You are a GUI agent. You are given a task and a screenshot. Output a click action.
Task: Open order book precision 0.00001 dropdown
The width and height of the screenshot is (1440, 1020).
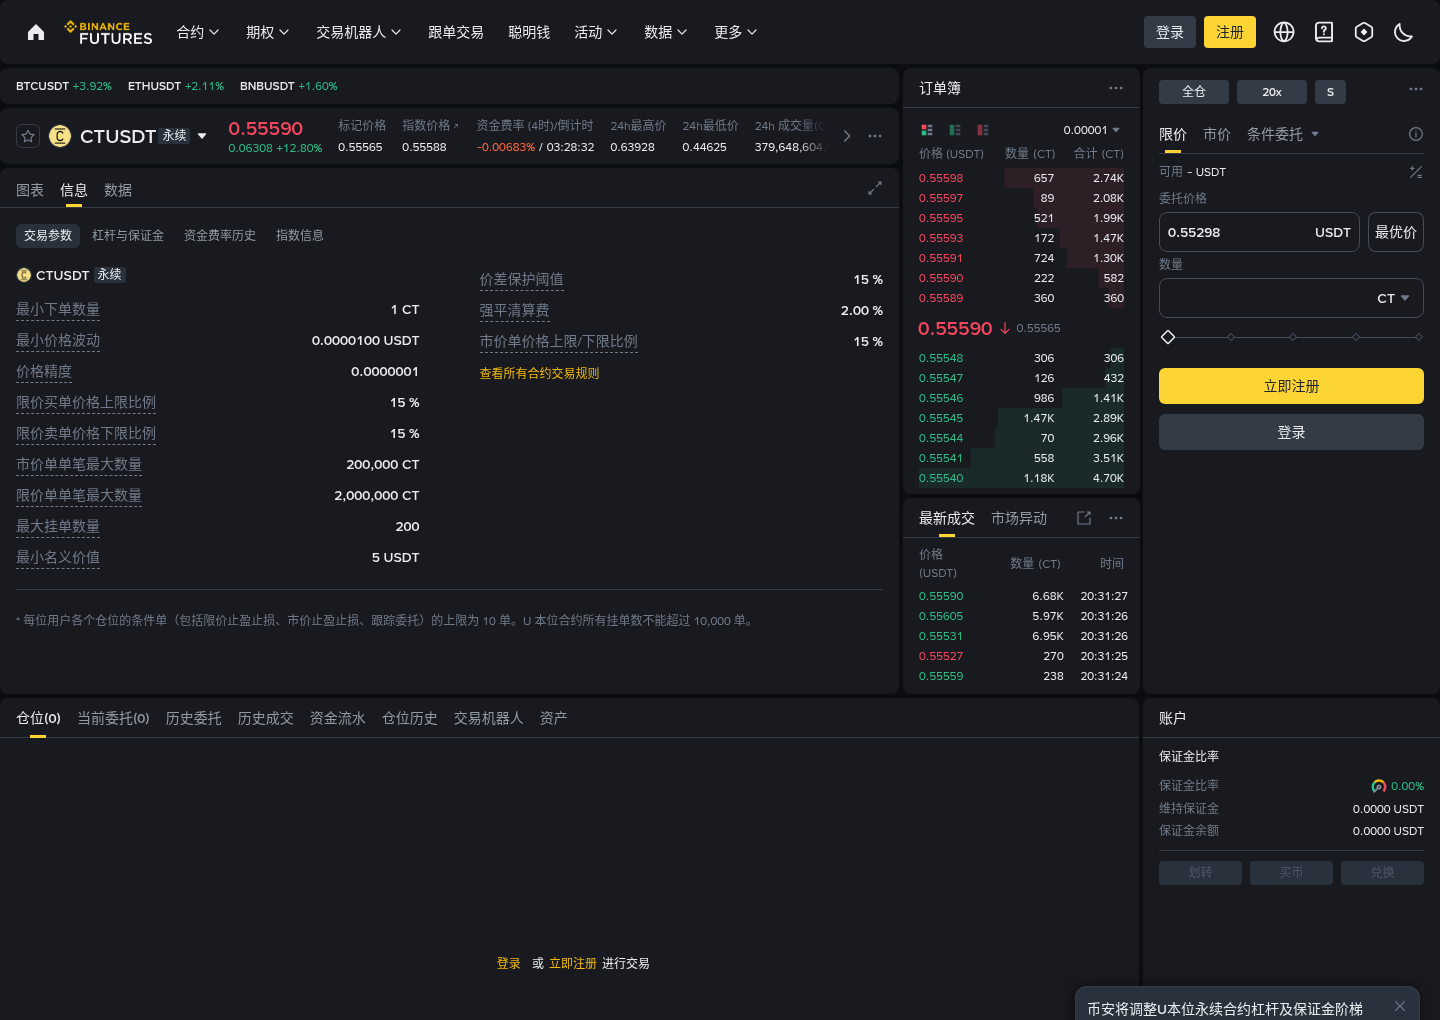(x=1091, y=130)
